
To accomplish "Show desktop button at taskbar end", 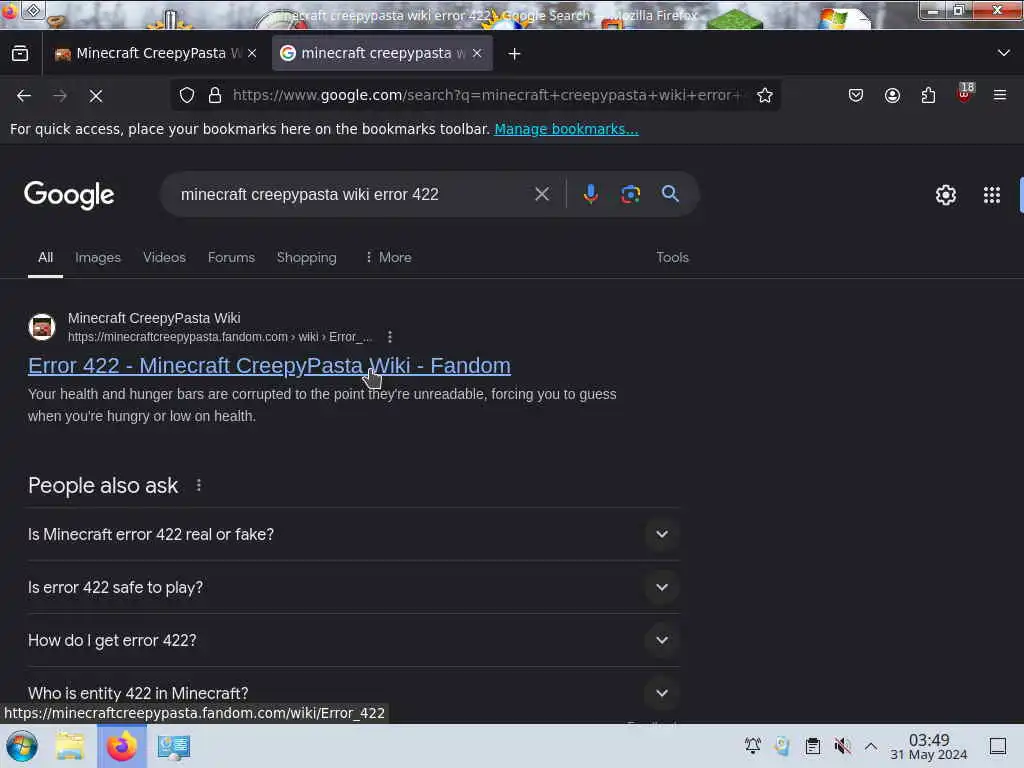I will [x=998, y=746].
